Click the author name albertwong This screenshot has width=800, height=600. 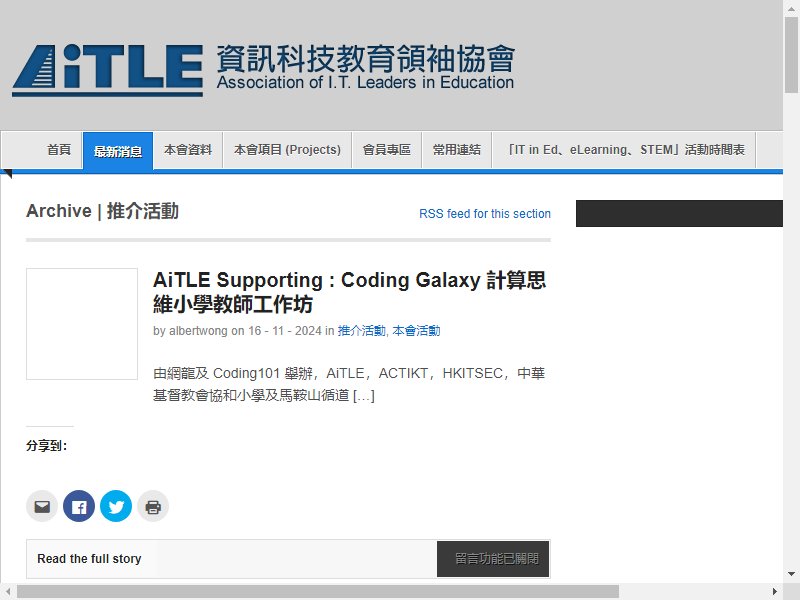pyautogui.click(x=198, y=331)
